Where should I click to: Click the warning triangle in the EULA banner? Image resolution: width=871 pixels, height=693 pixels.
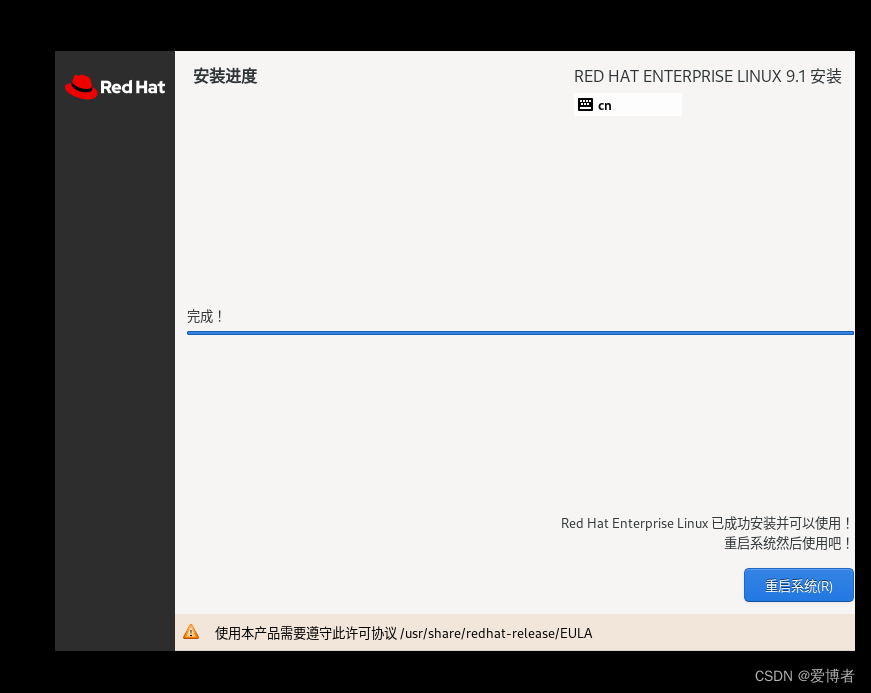tap(191, 631)
